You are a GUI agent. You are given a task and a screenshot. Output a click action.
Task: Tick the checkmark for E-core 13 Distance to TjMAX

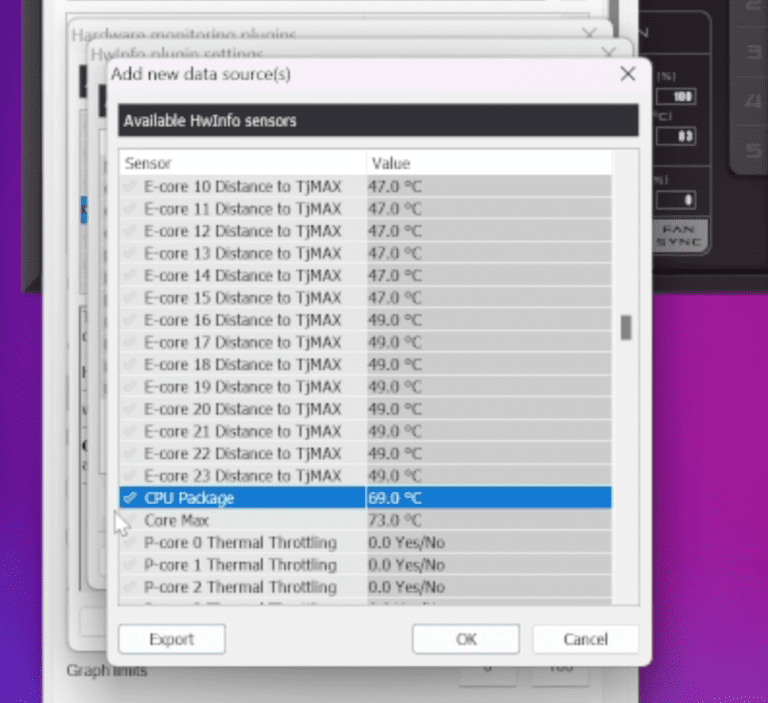point(130,253)
